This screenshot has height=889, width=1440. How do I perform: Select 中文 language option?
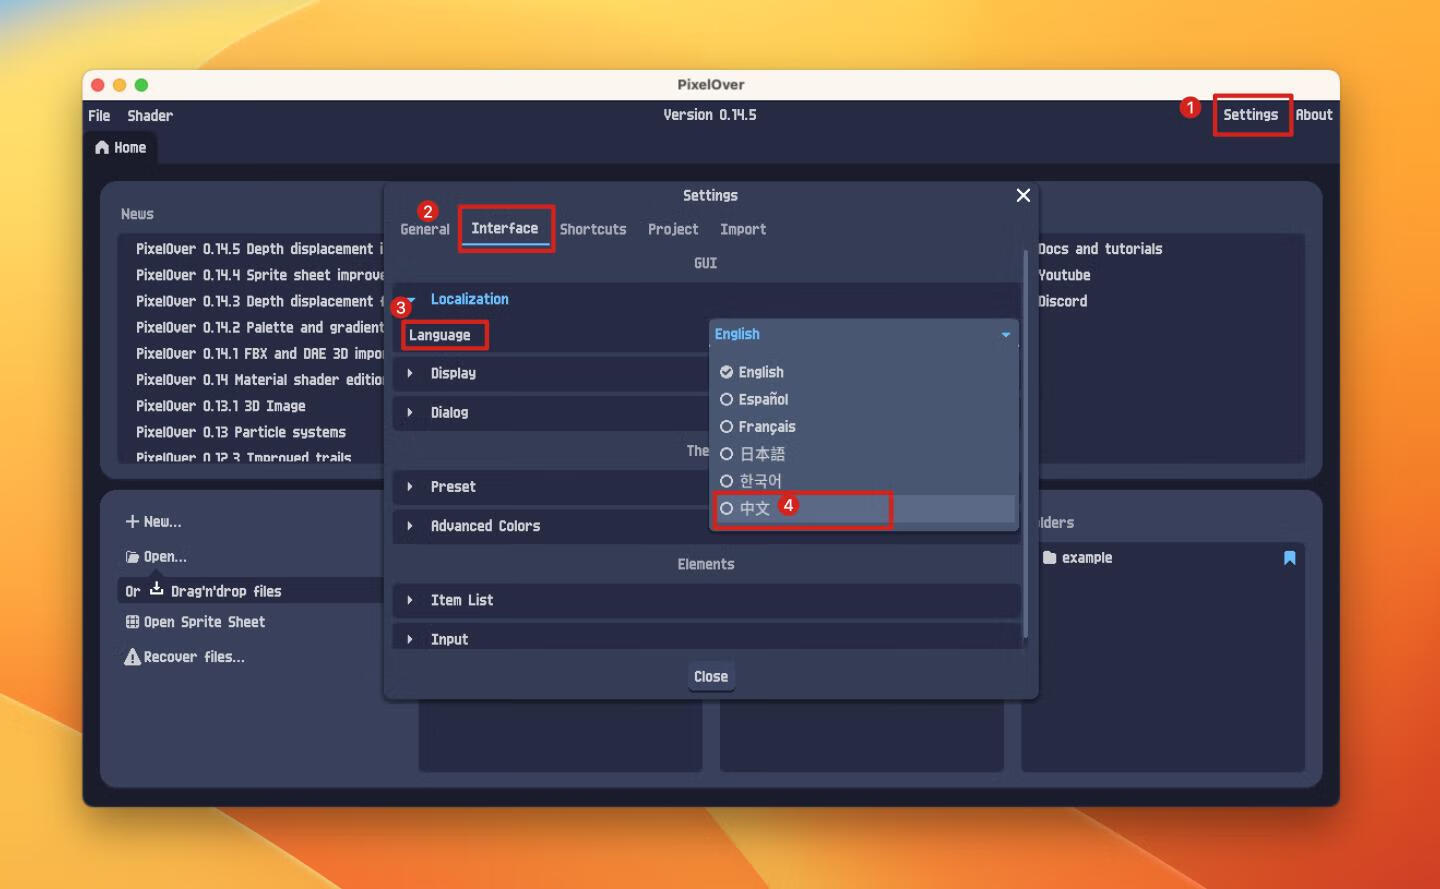(x=863, y=508)
